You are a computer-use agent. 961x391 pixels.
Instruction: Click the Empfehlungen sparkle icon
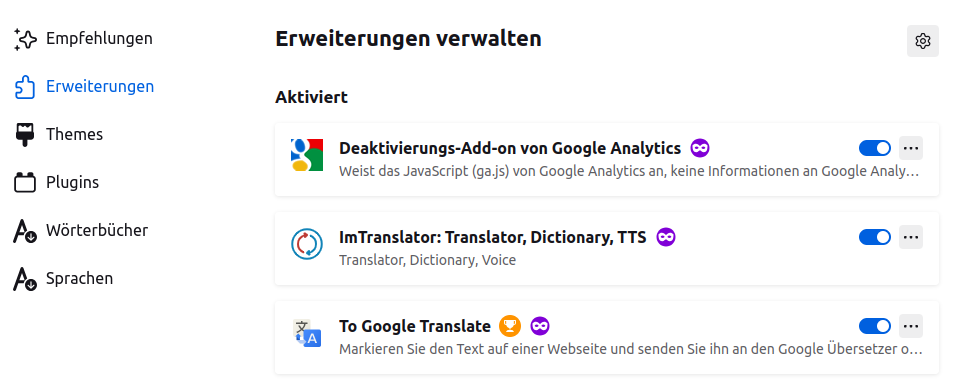pos(25,39)
